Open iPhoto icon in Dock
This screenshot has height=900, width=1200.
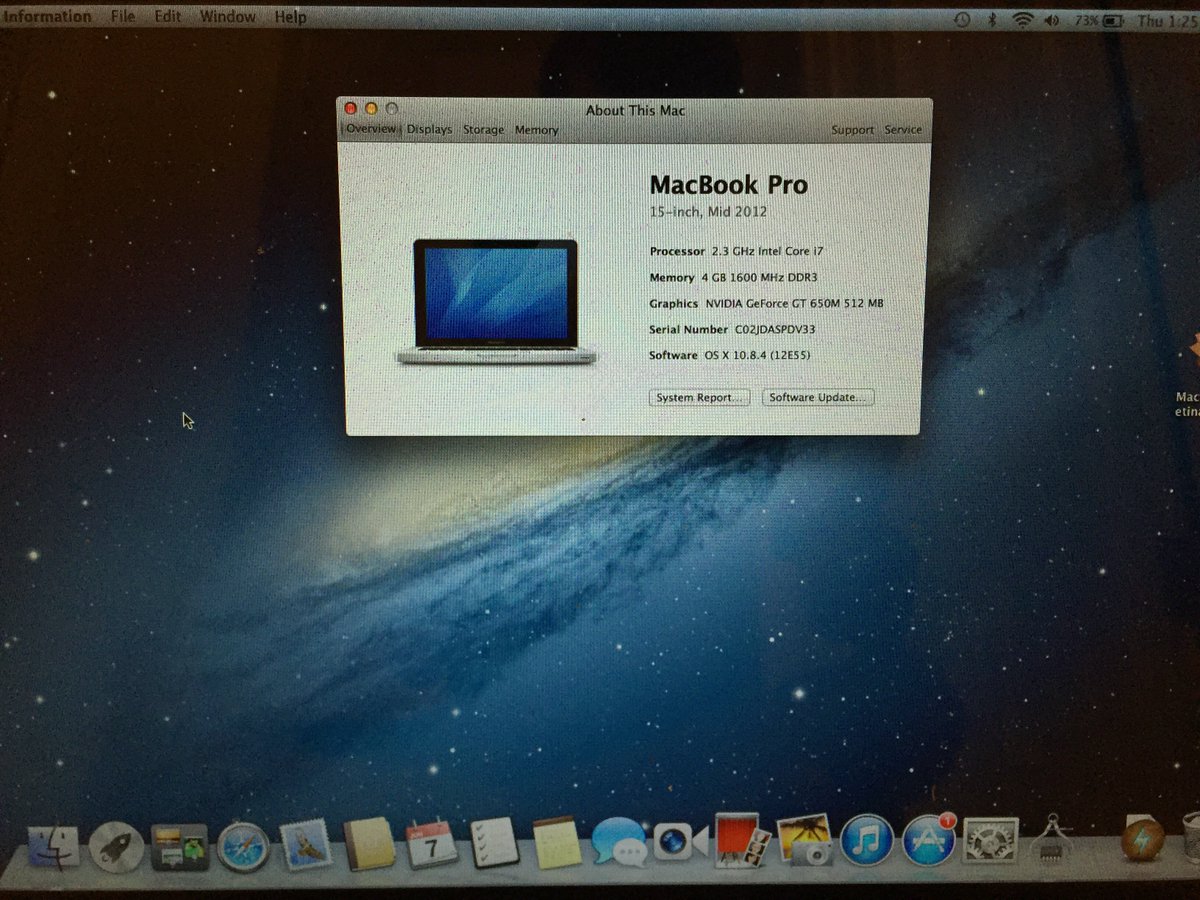(x=804, y=839)
